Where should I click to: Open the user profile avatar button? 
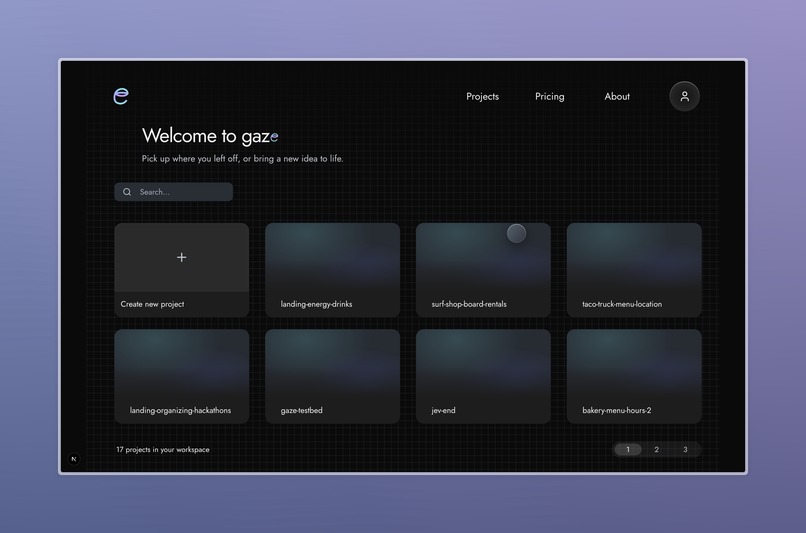coord(684,96)
